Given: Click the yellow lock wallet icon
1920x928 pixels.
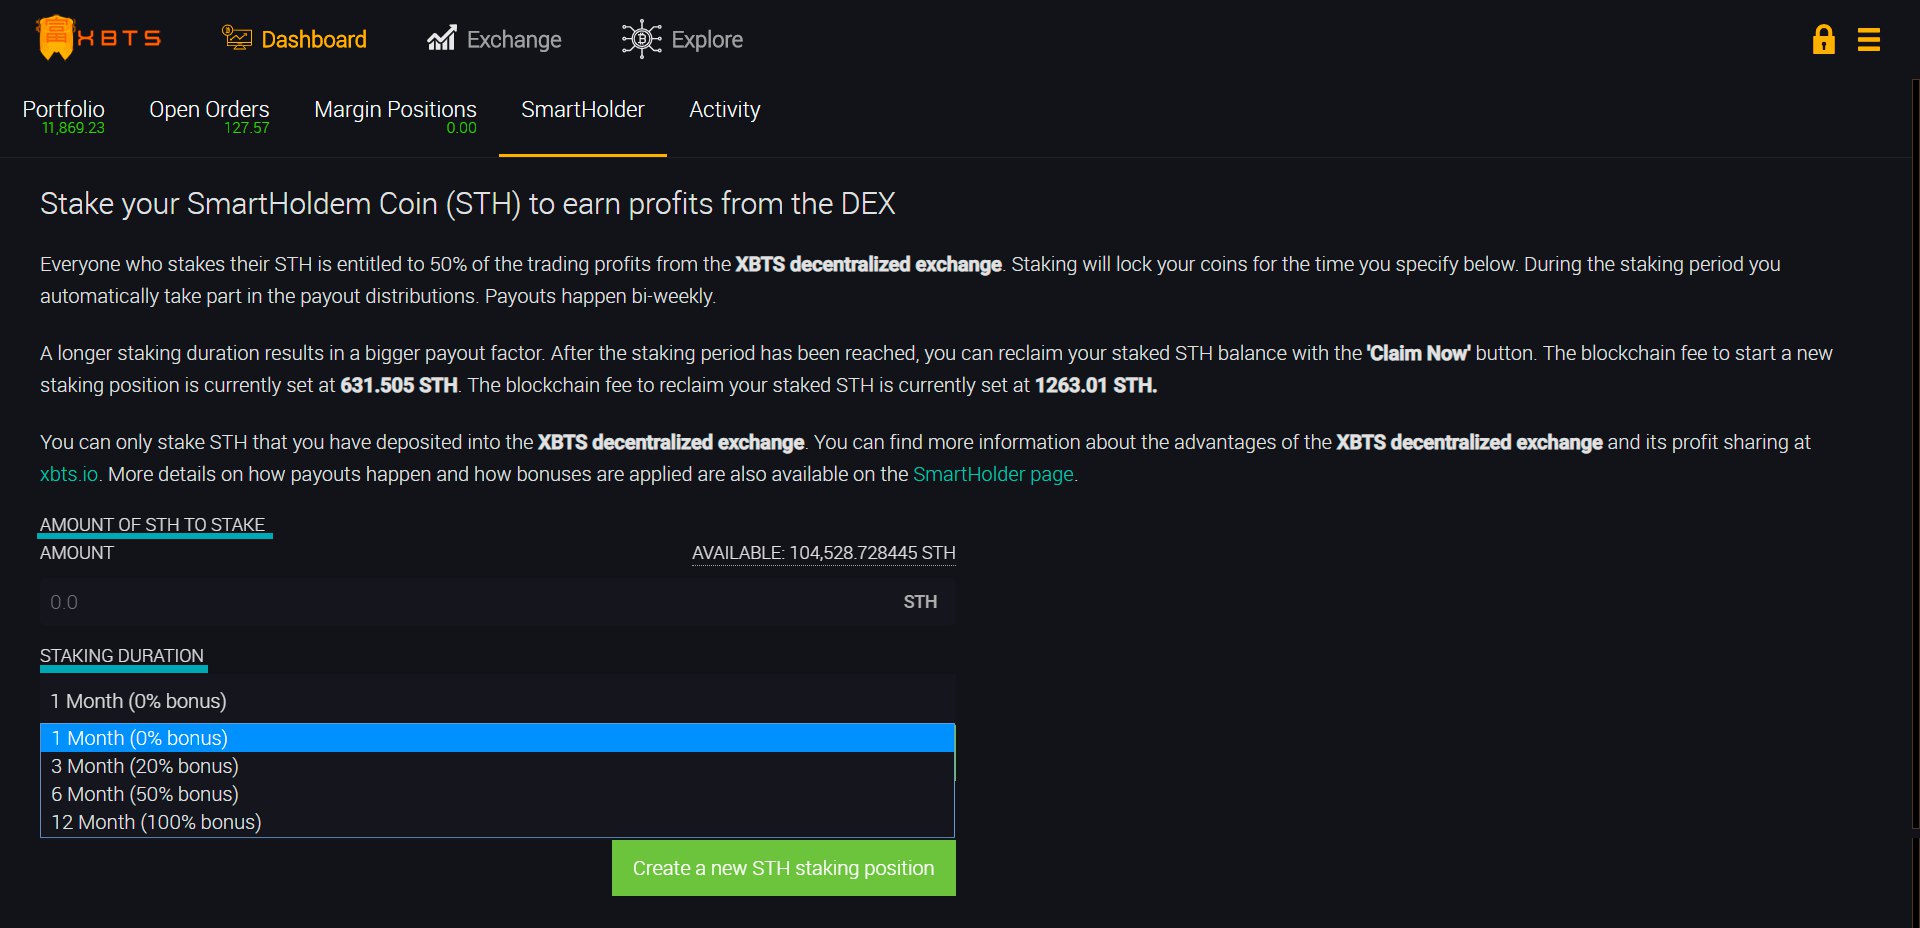Looking at the screenshot, I should pyautogui.click(x=1823, y=39).
